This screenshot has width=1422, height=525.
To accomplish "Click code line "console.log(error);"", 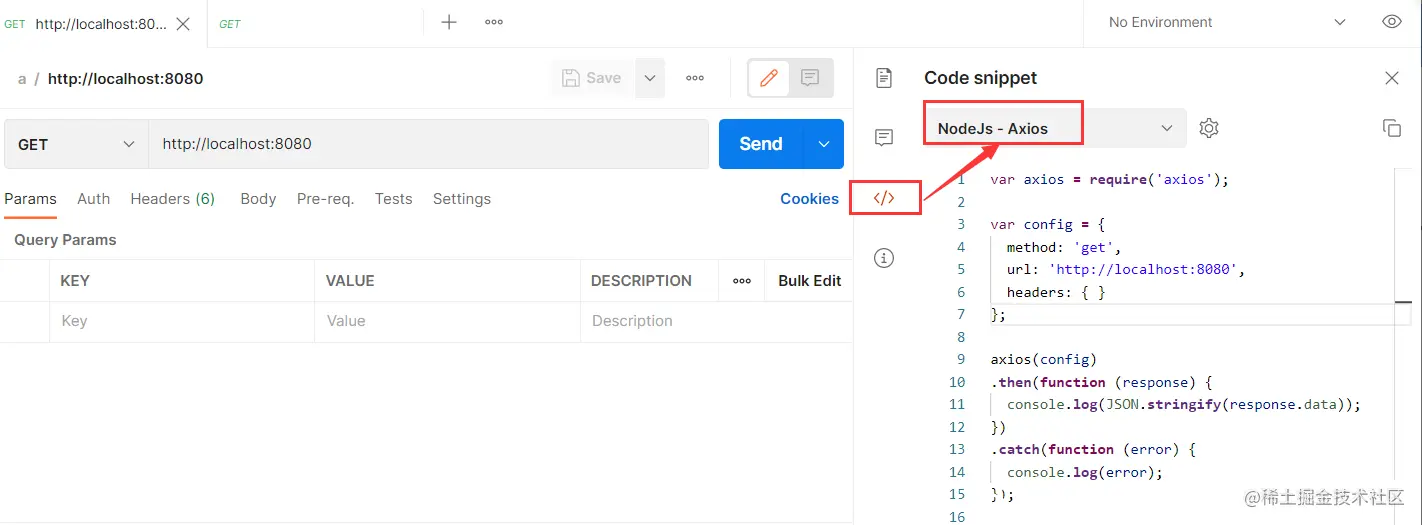I will [x=1085, y=472].
